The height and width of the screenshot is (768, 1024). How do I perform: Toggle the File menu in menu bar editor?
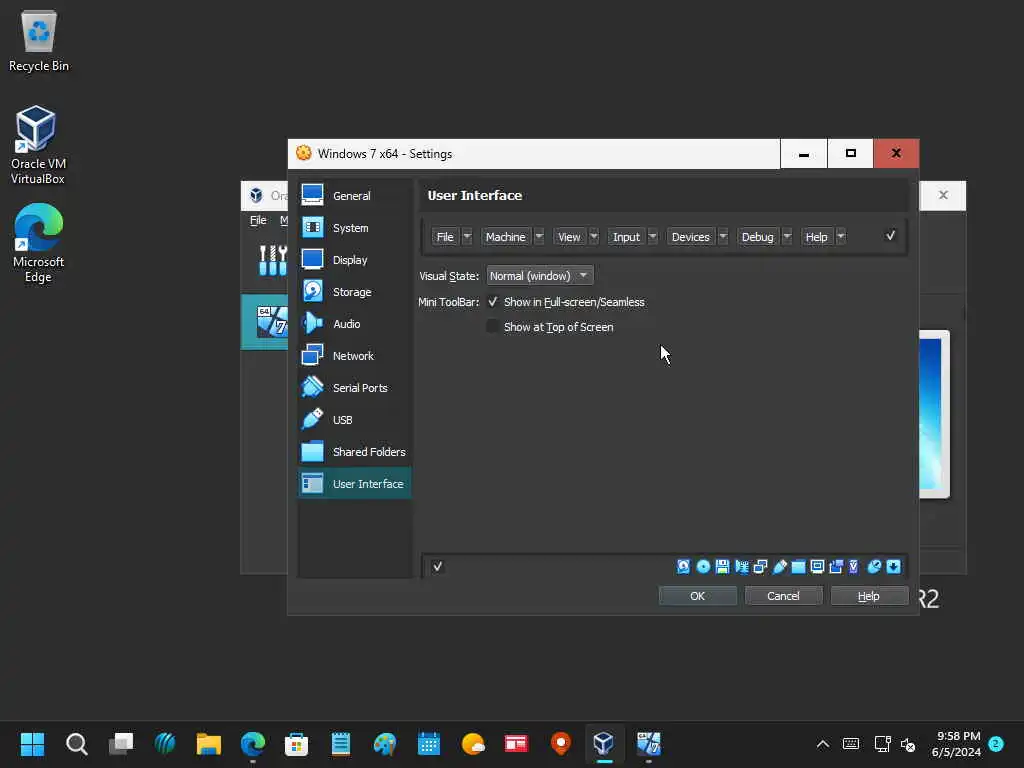coord(445,236)
